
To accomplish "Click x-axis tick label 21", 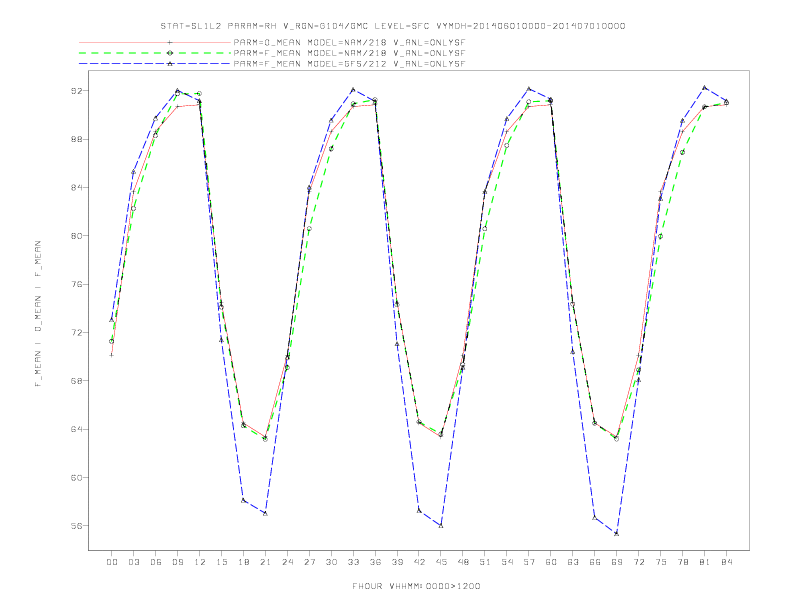I will [x=265, y=562].
